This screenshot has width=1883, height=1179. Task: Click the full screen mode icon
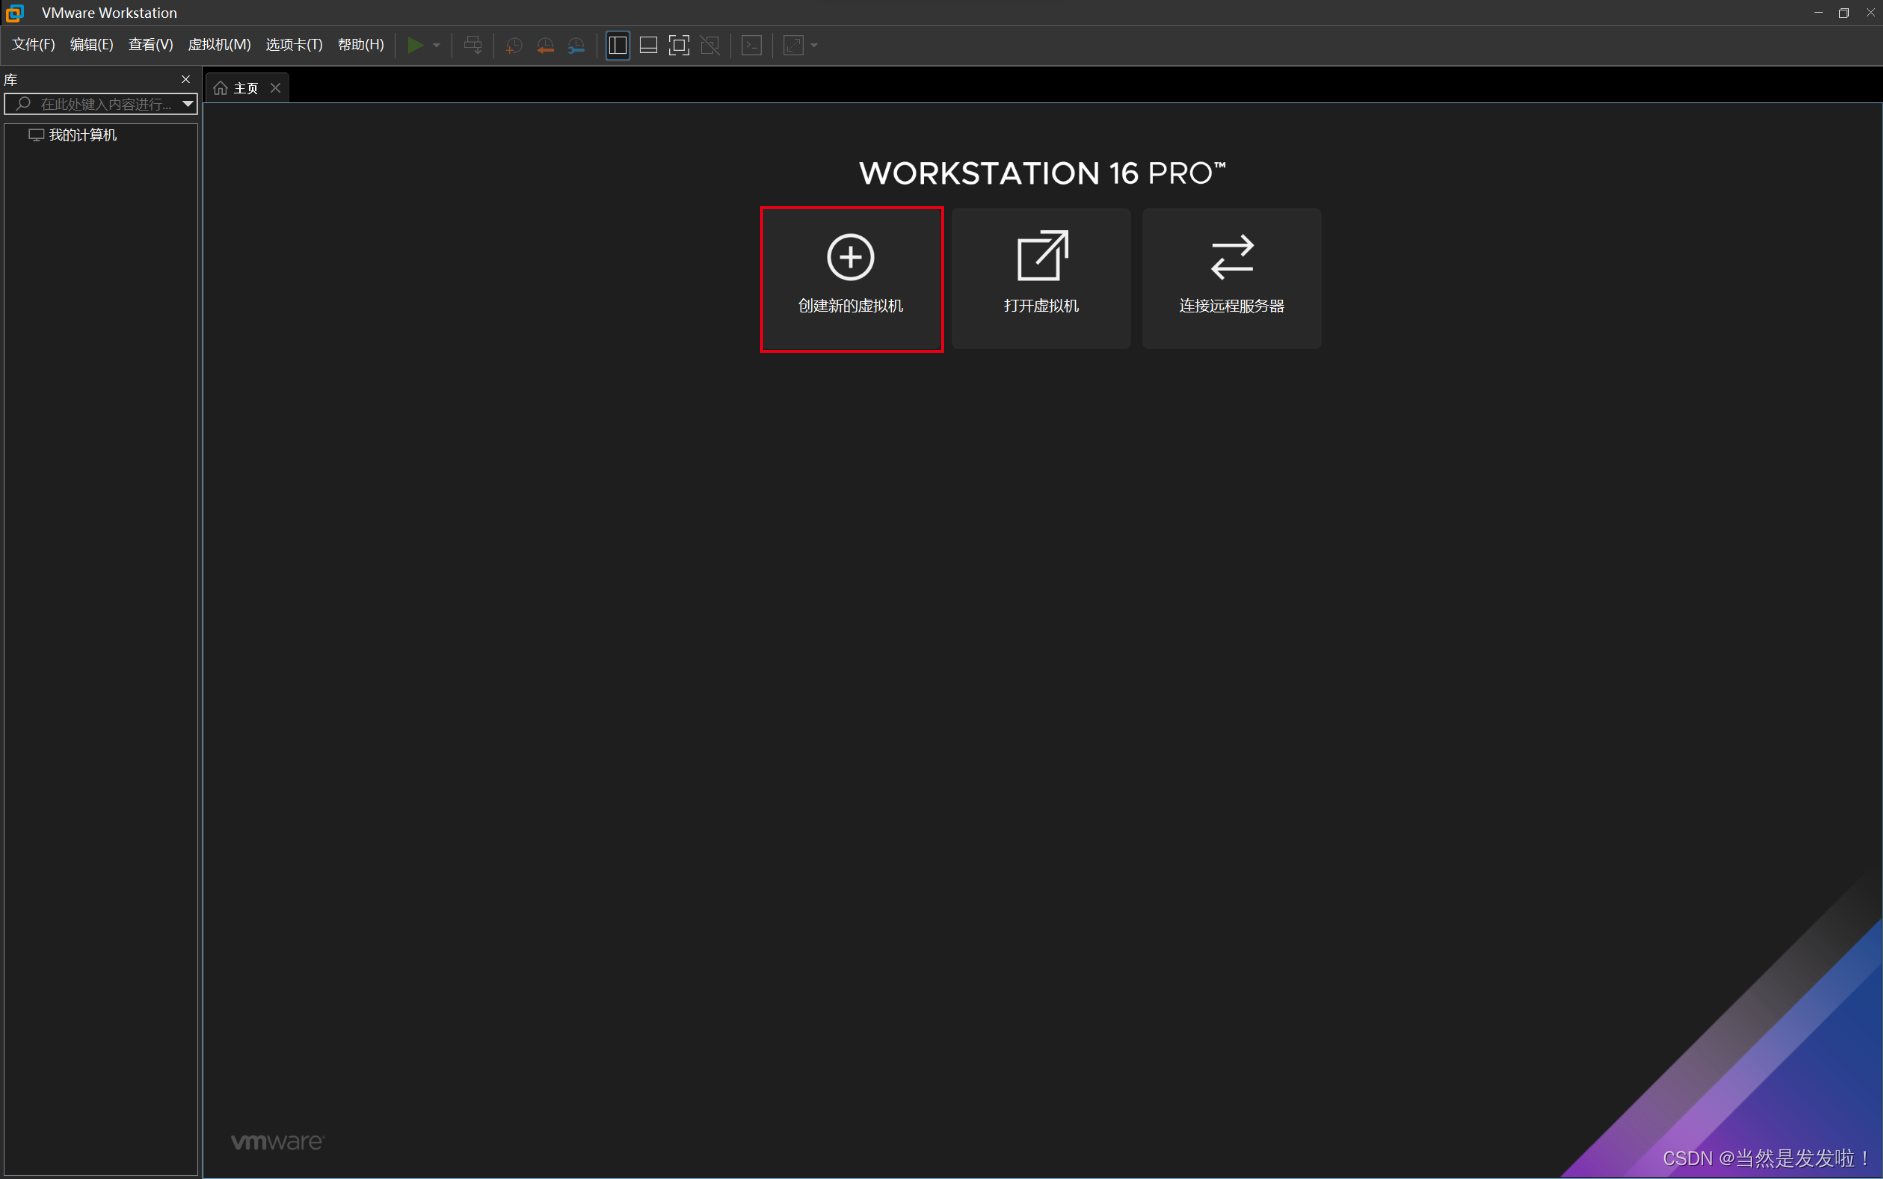pos(679,45)
